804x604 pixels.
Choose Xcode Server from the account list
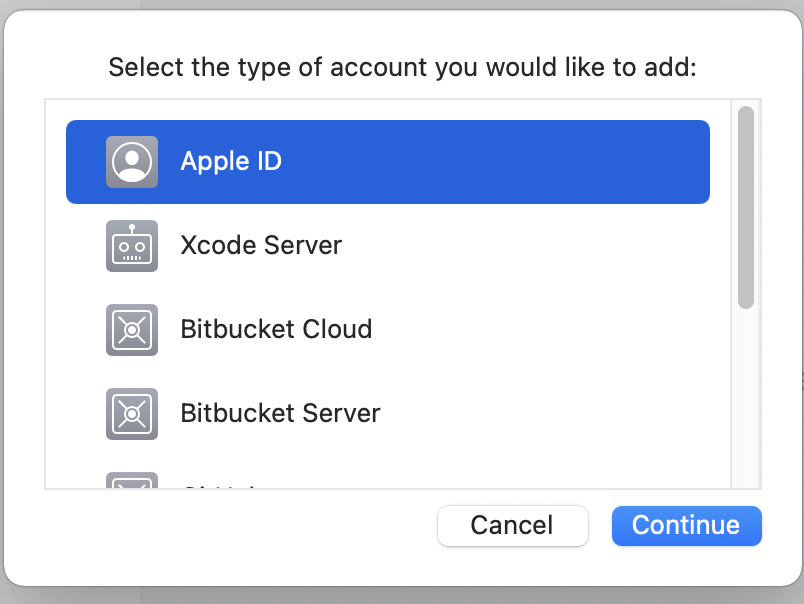[x=261, y=245]
